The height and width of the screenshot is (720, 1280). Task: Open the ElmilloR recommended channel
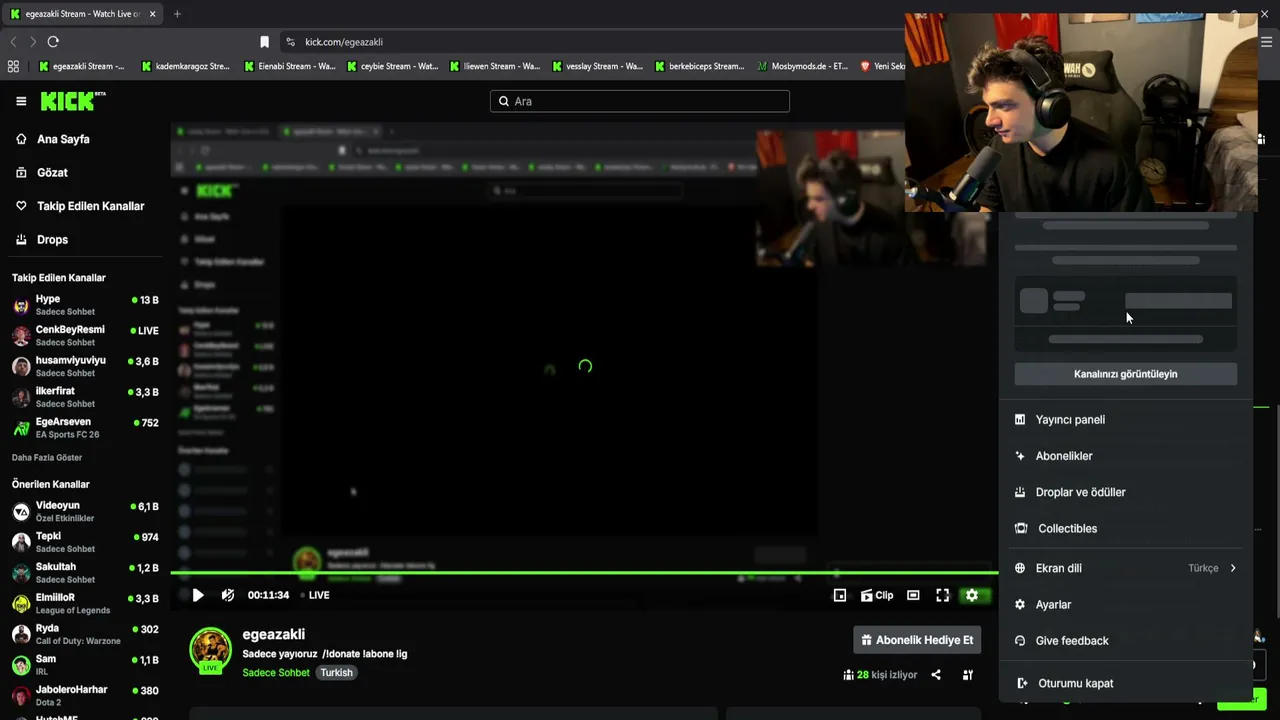coord(85,604)
